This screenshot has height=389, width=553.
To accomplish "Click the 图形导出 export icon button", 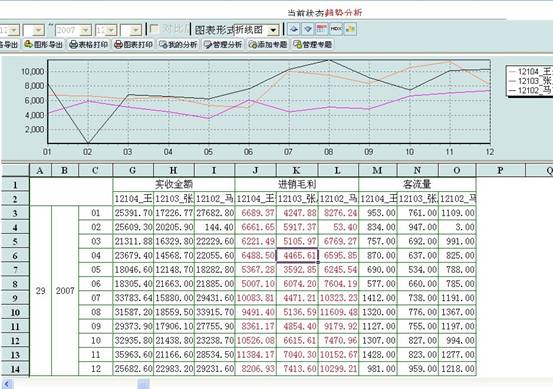I will pos(44,44).
